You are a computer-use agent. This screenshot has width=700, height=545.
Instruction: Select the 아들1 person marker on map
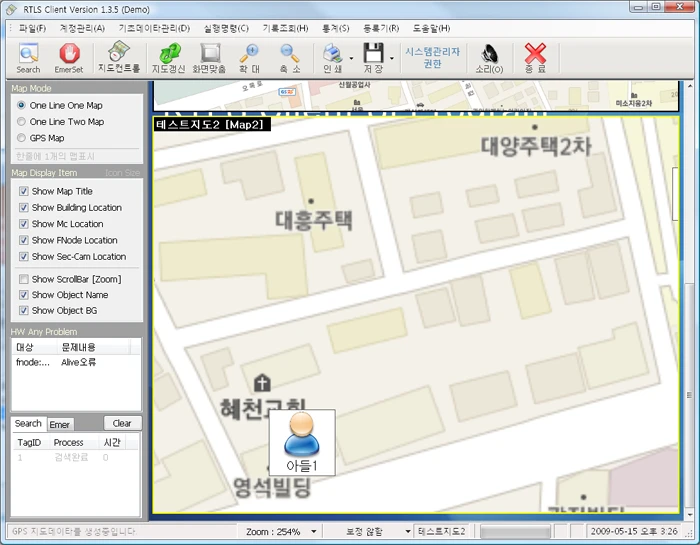(302, 442)
